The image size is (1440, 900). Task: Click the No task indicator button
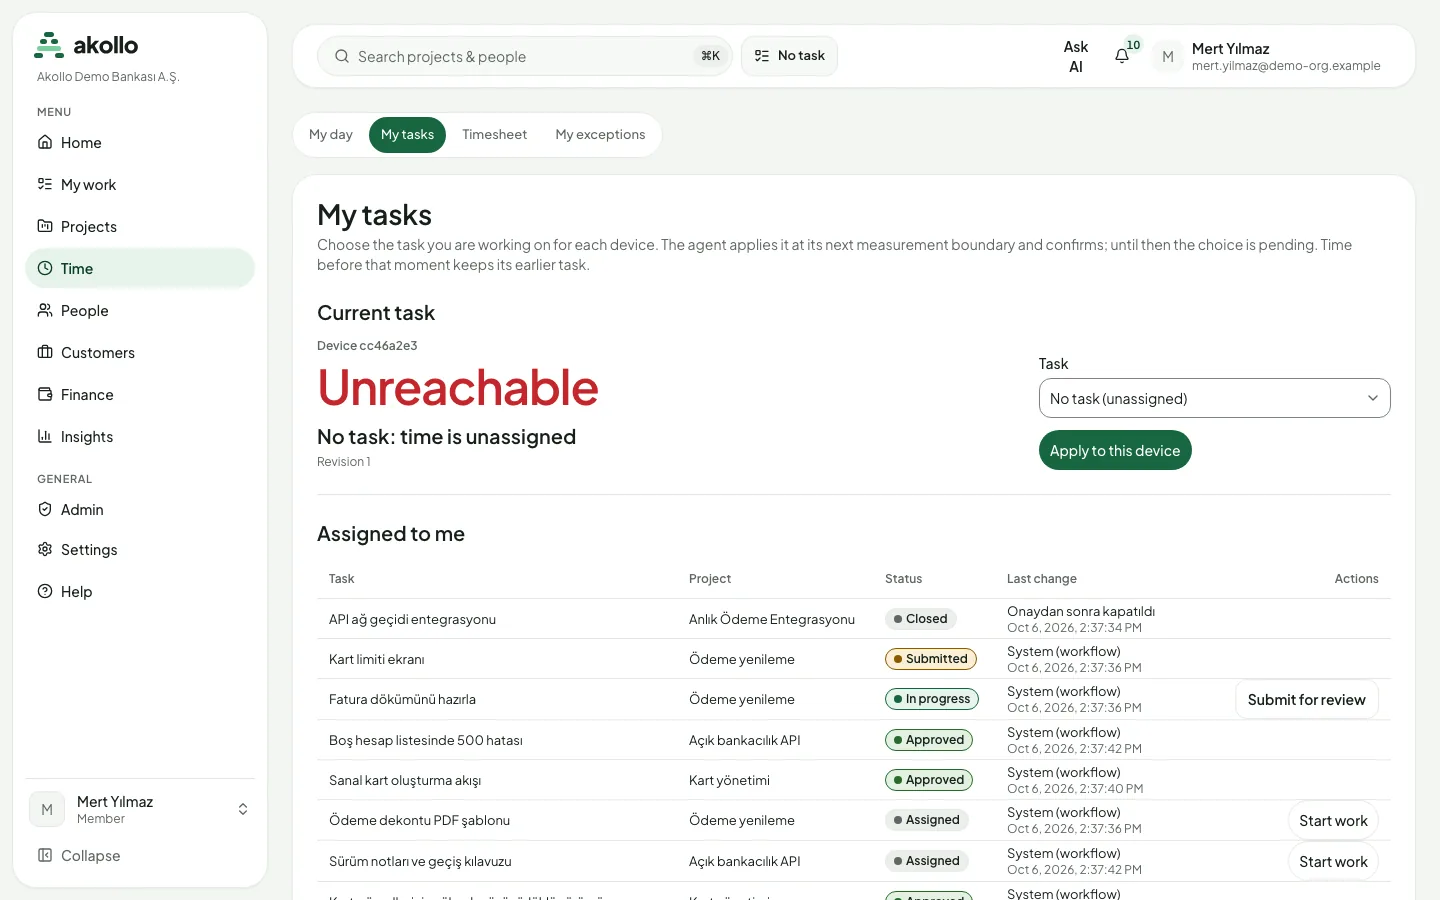tap(789, 56)
